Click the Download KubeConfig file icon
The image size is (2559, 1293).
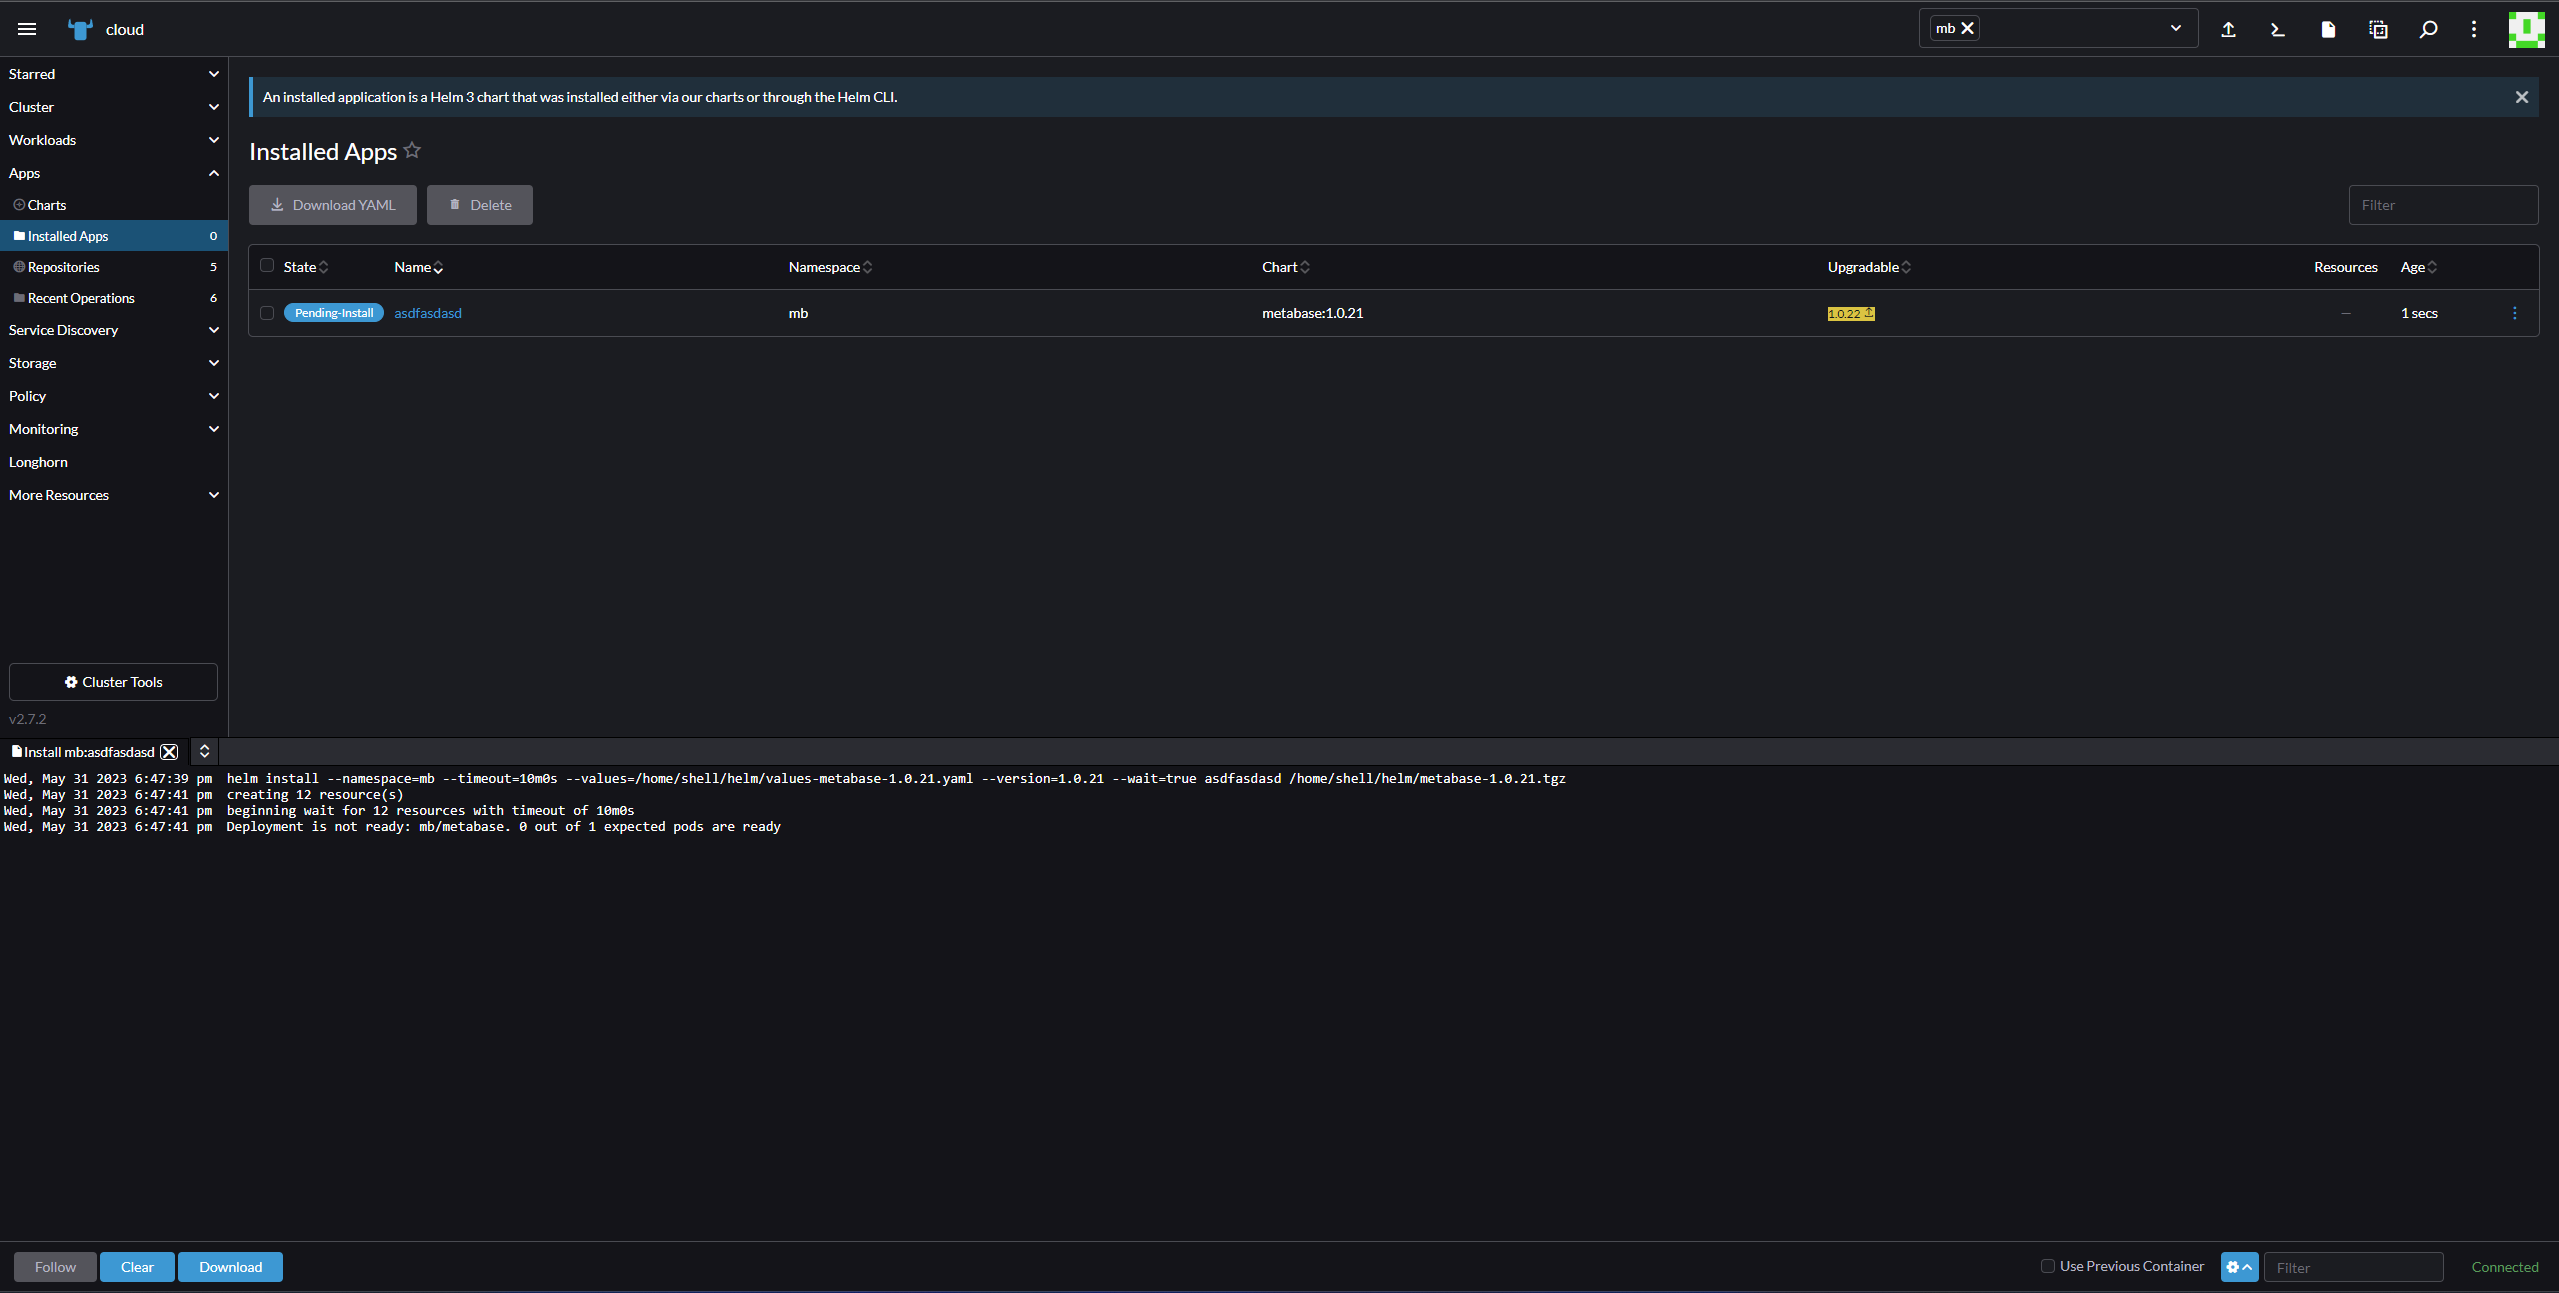tap(2327, 29)
